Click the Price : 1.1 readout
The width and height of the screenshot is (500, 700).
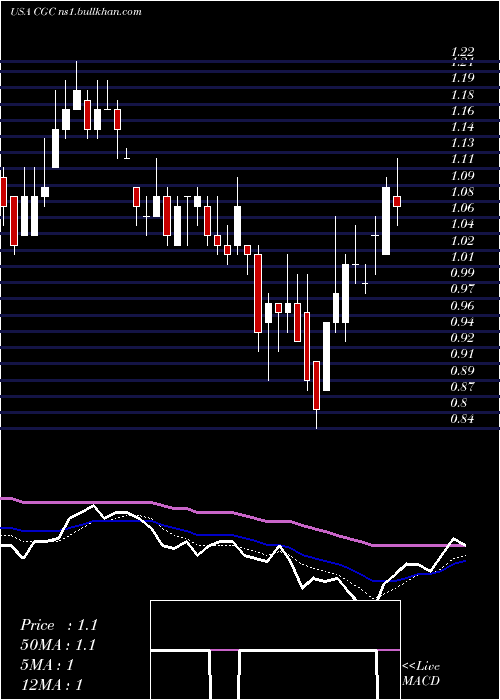pos(58,625)
